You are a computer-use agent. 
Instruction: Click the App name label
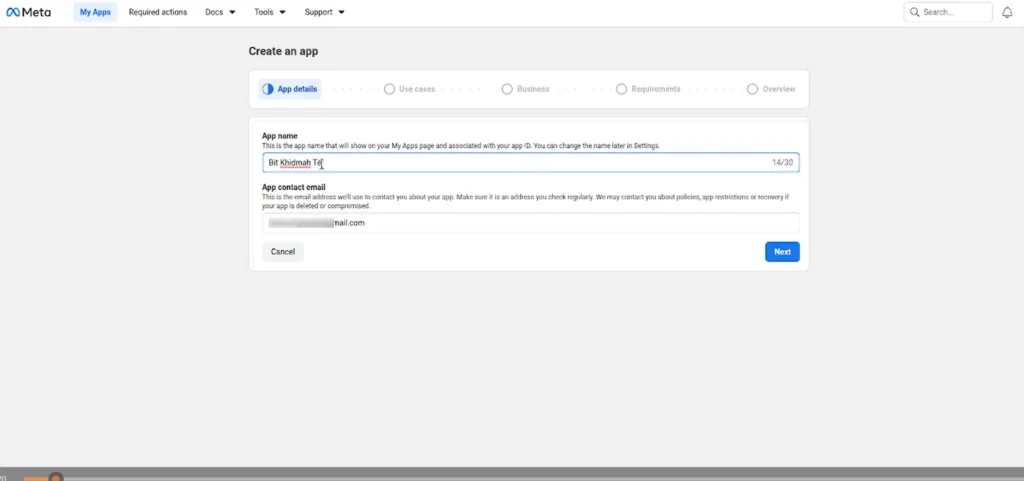click(280, 136)
